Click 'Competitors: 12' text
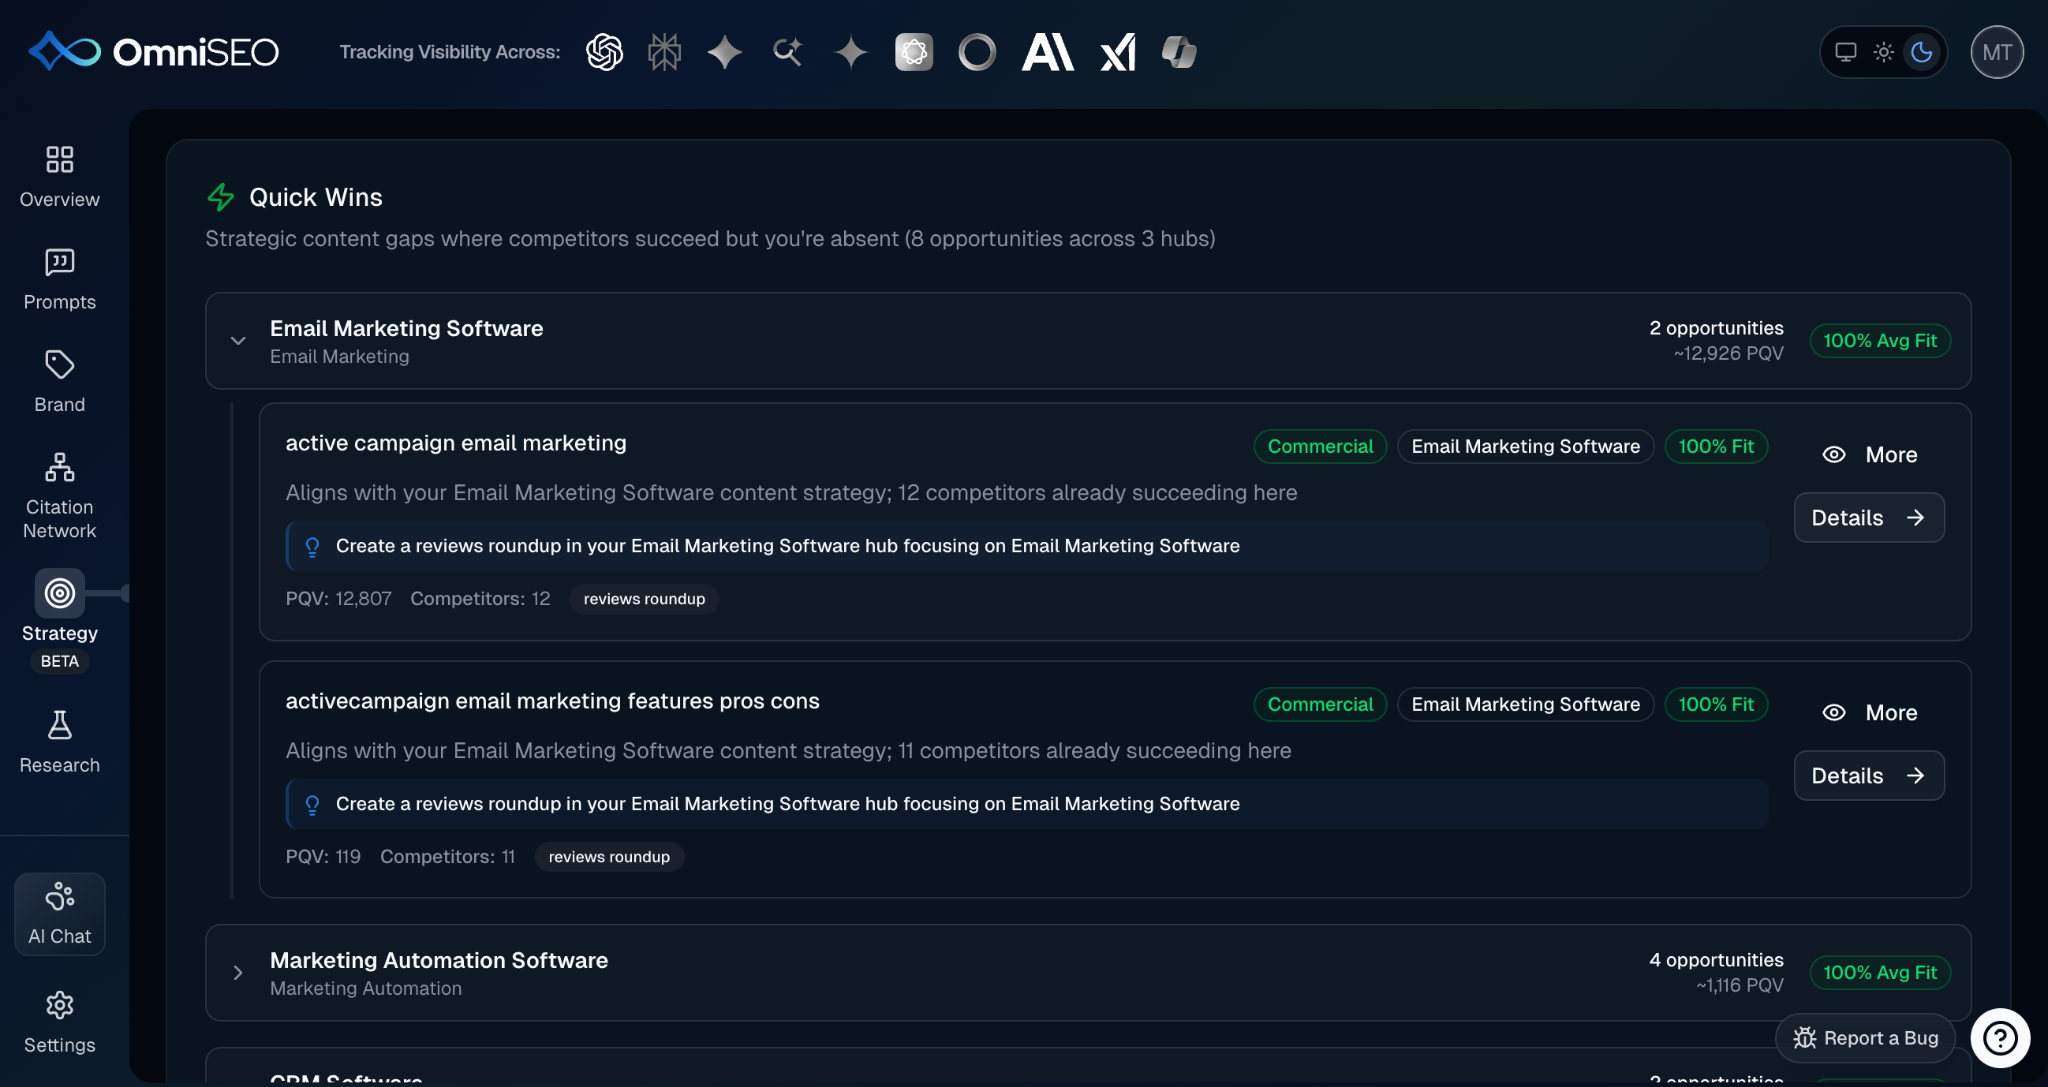The height and width of the screenshot is (1087, 2048). click(x=480, y=599)
